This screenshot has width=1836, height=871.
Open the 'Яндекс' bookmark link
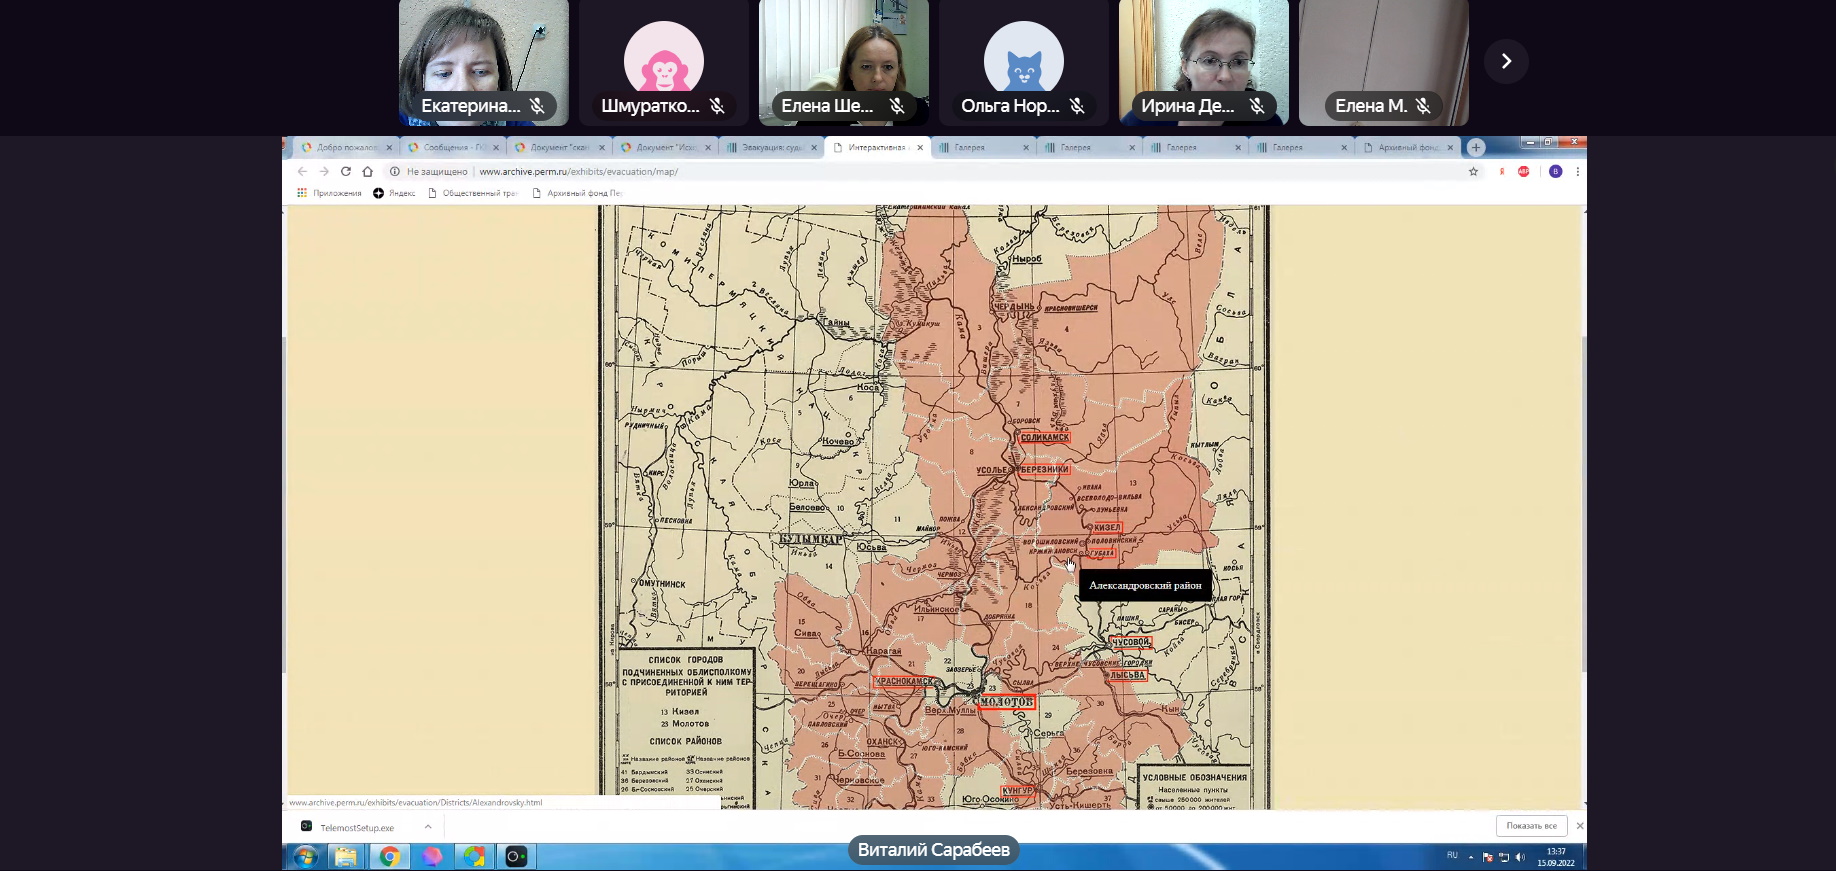[x=395, y=193]
